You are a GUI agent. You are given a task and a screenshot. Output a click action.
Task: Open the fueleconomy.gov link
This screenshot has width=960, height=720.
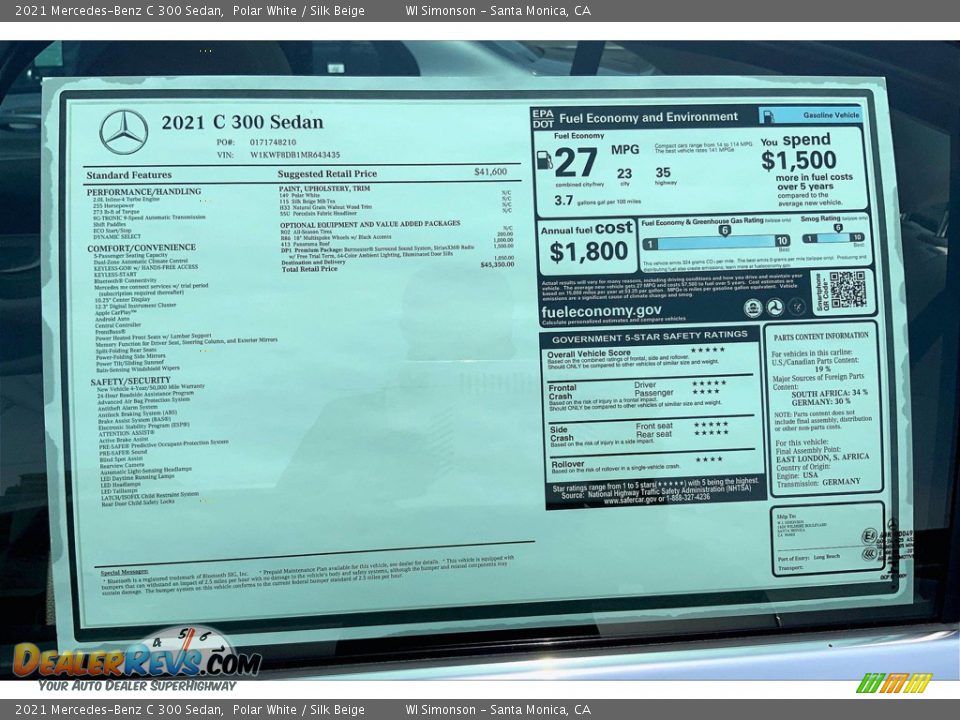(601, 311)
